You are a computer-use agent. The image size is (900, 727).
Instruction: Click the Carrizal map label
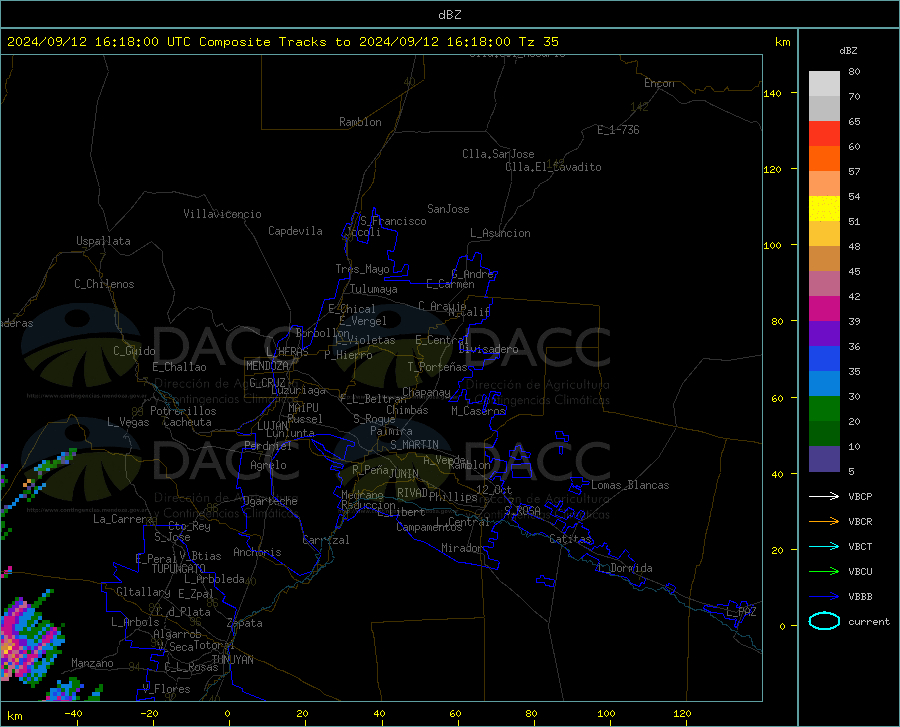pos(325,540)
